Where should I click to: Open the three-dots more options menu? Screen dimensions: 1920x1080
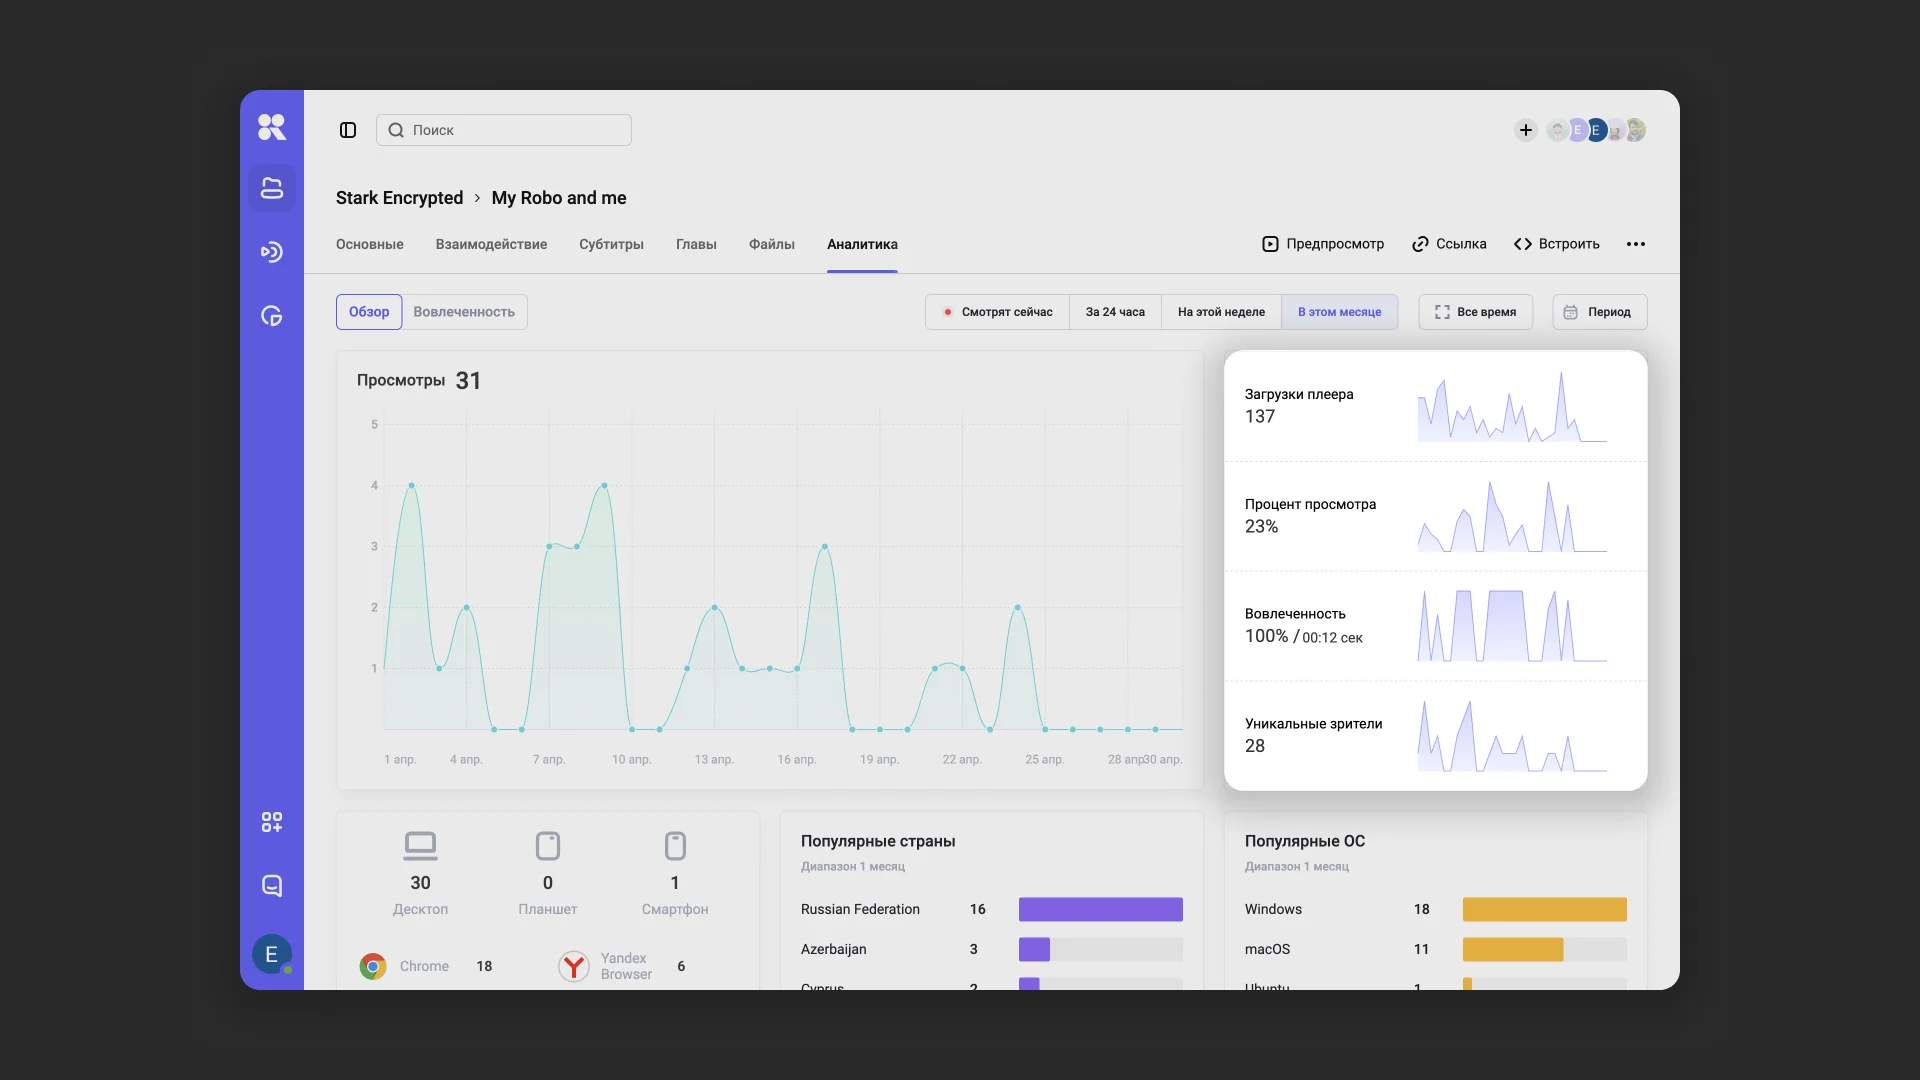click(x=1636, y=244)
